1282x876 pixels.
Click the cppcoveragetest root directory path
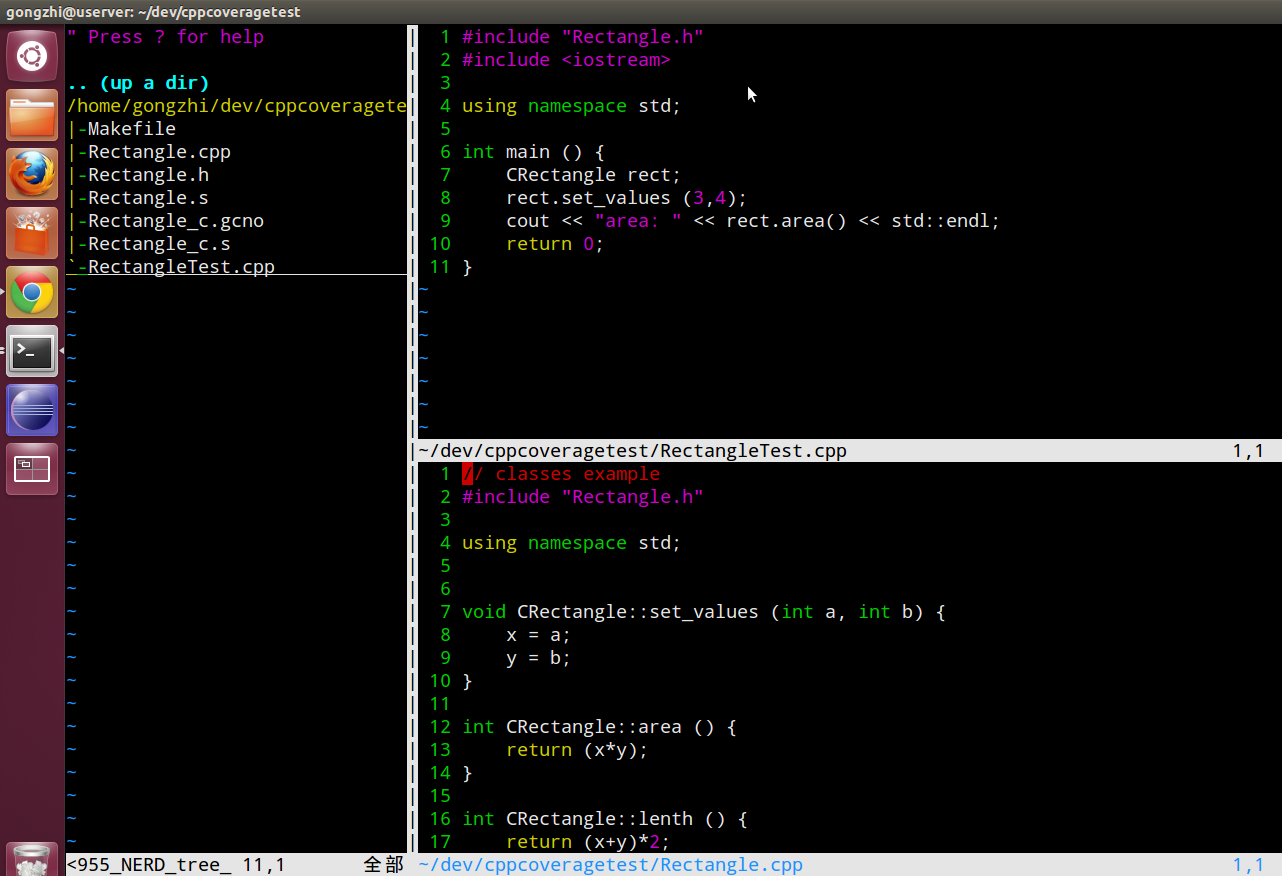236,106
